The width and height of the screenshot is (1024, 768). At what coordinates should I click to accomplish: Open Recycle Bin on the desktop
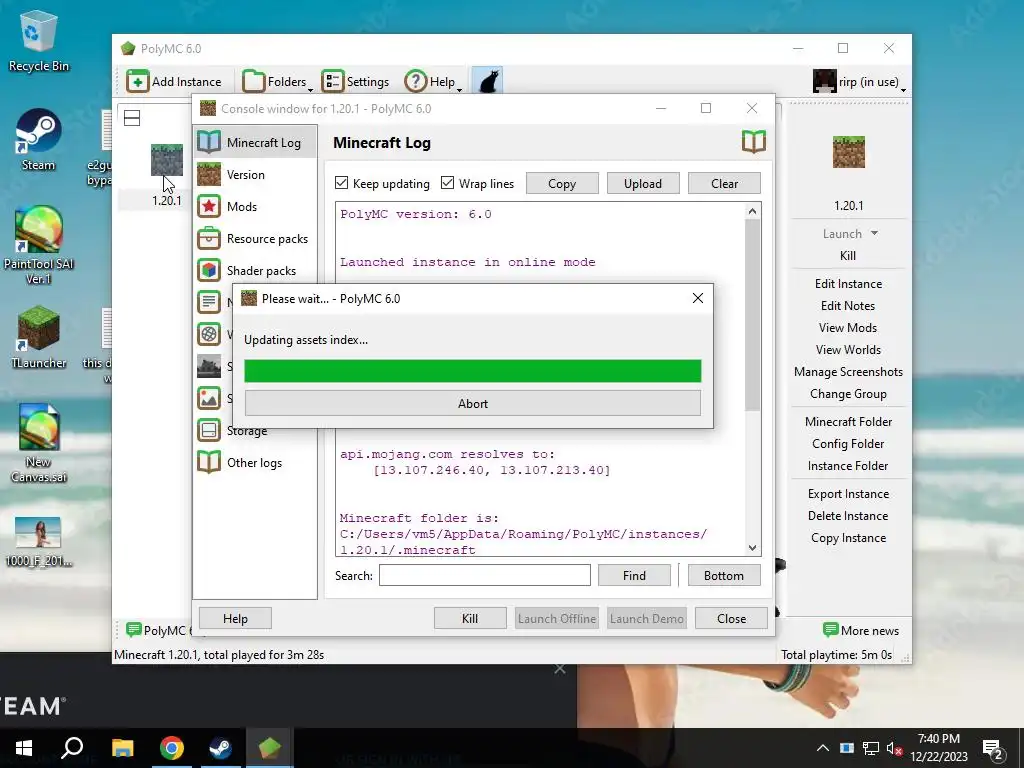38,41
